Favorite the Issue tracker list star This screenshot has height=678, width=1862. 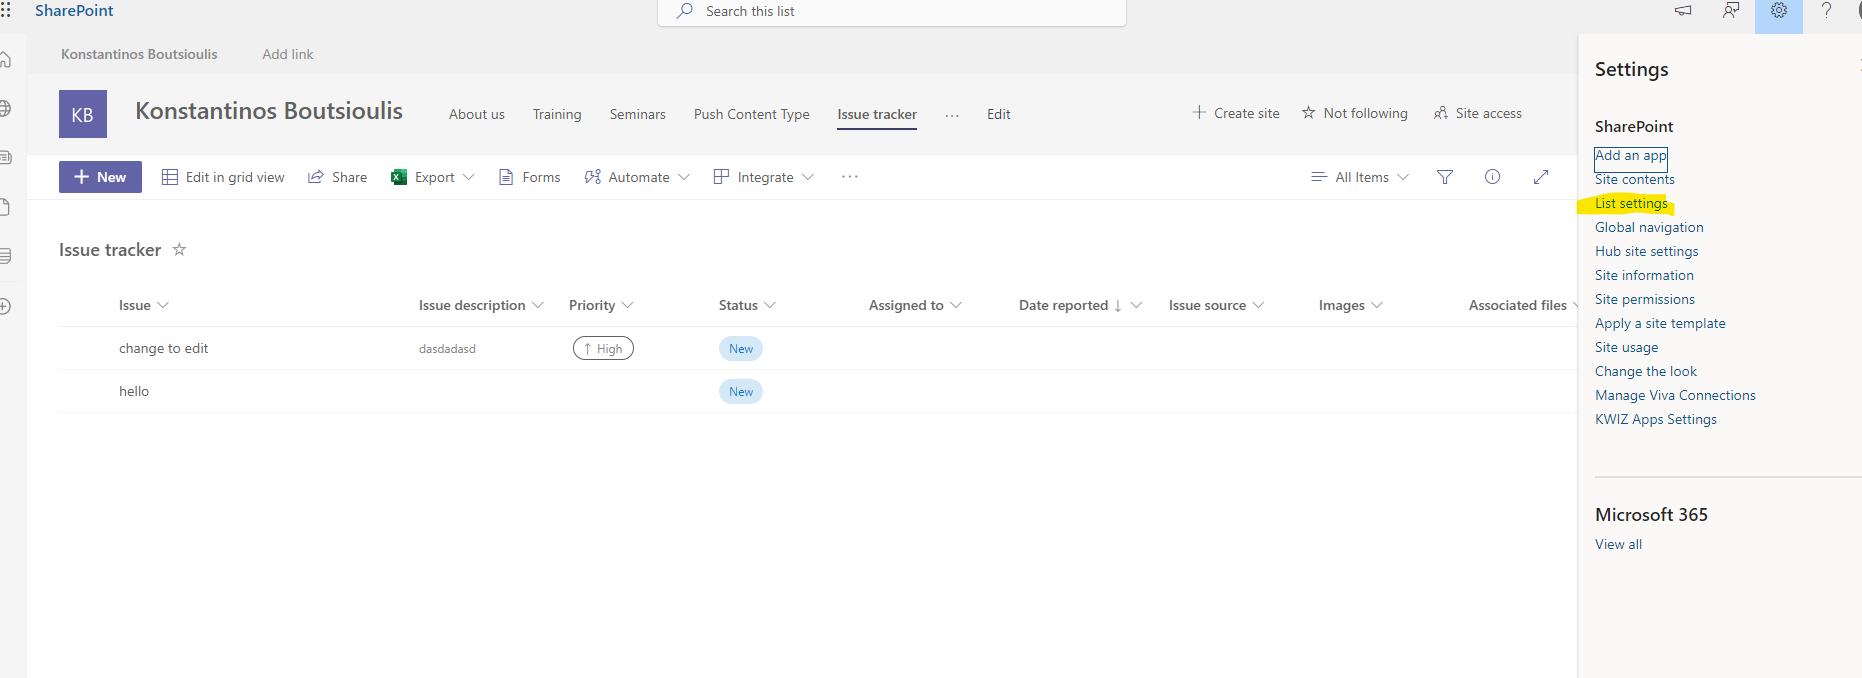[180, 250]
